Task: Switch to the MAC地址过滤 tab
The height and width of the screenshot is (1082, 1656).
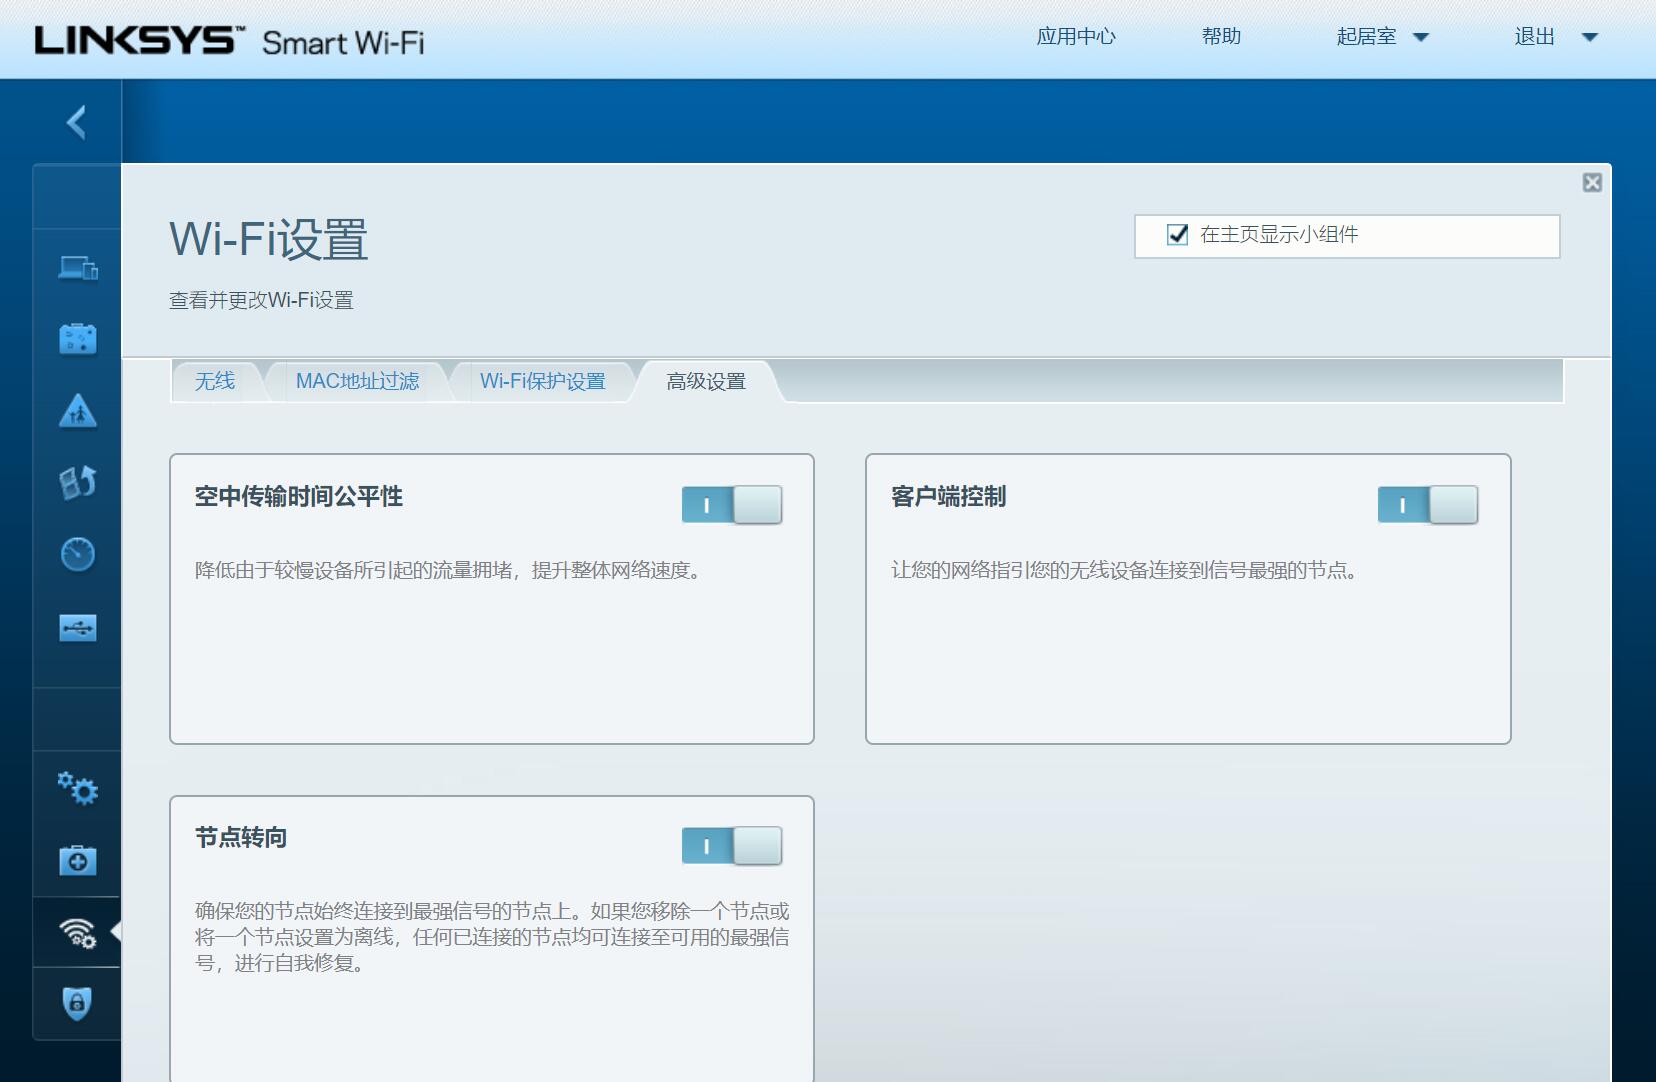Action: coord(357,381)
